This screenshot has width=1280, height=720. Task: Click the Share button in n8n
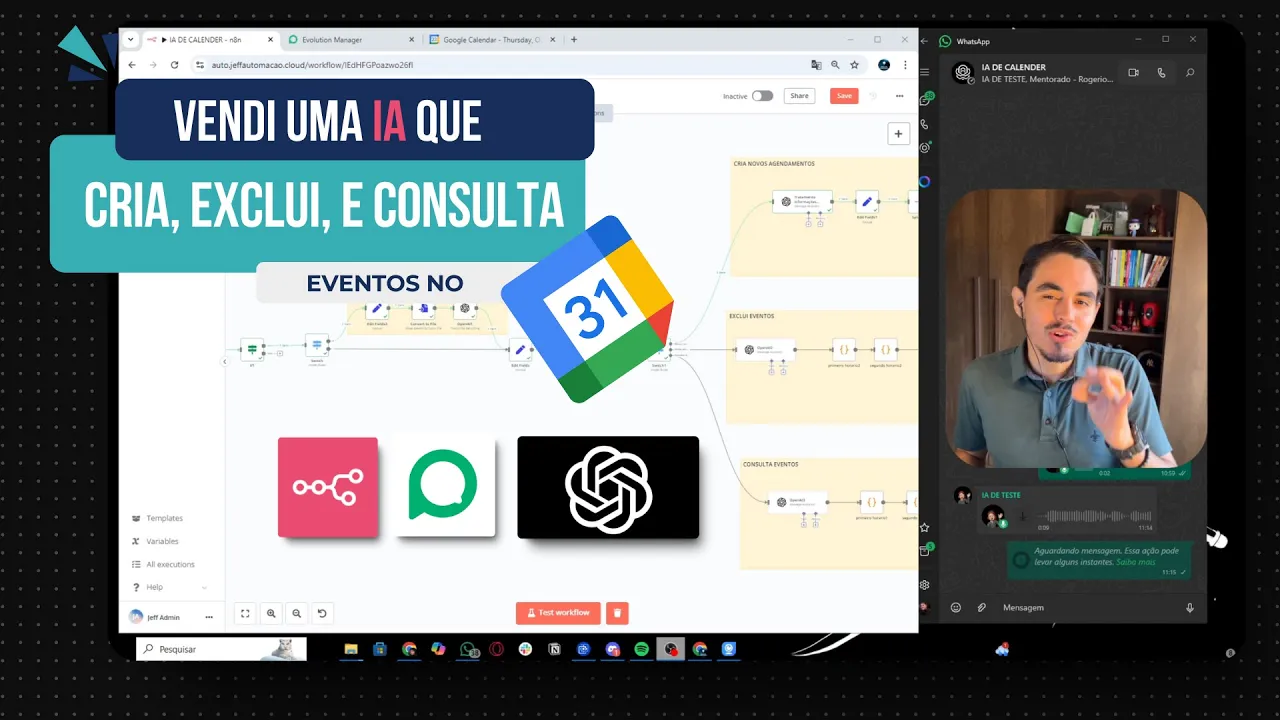coord(799,96)
